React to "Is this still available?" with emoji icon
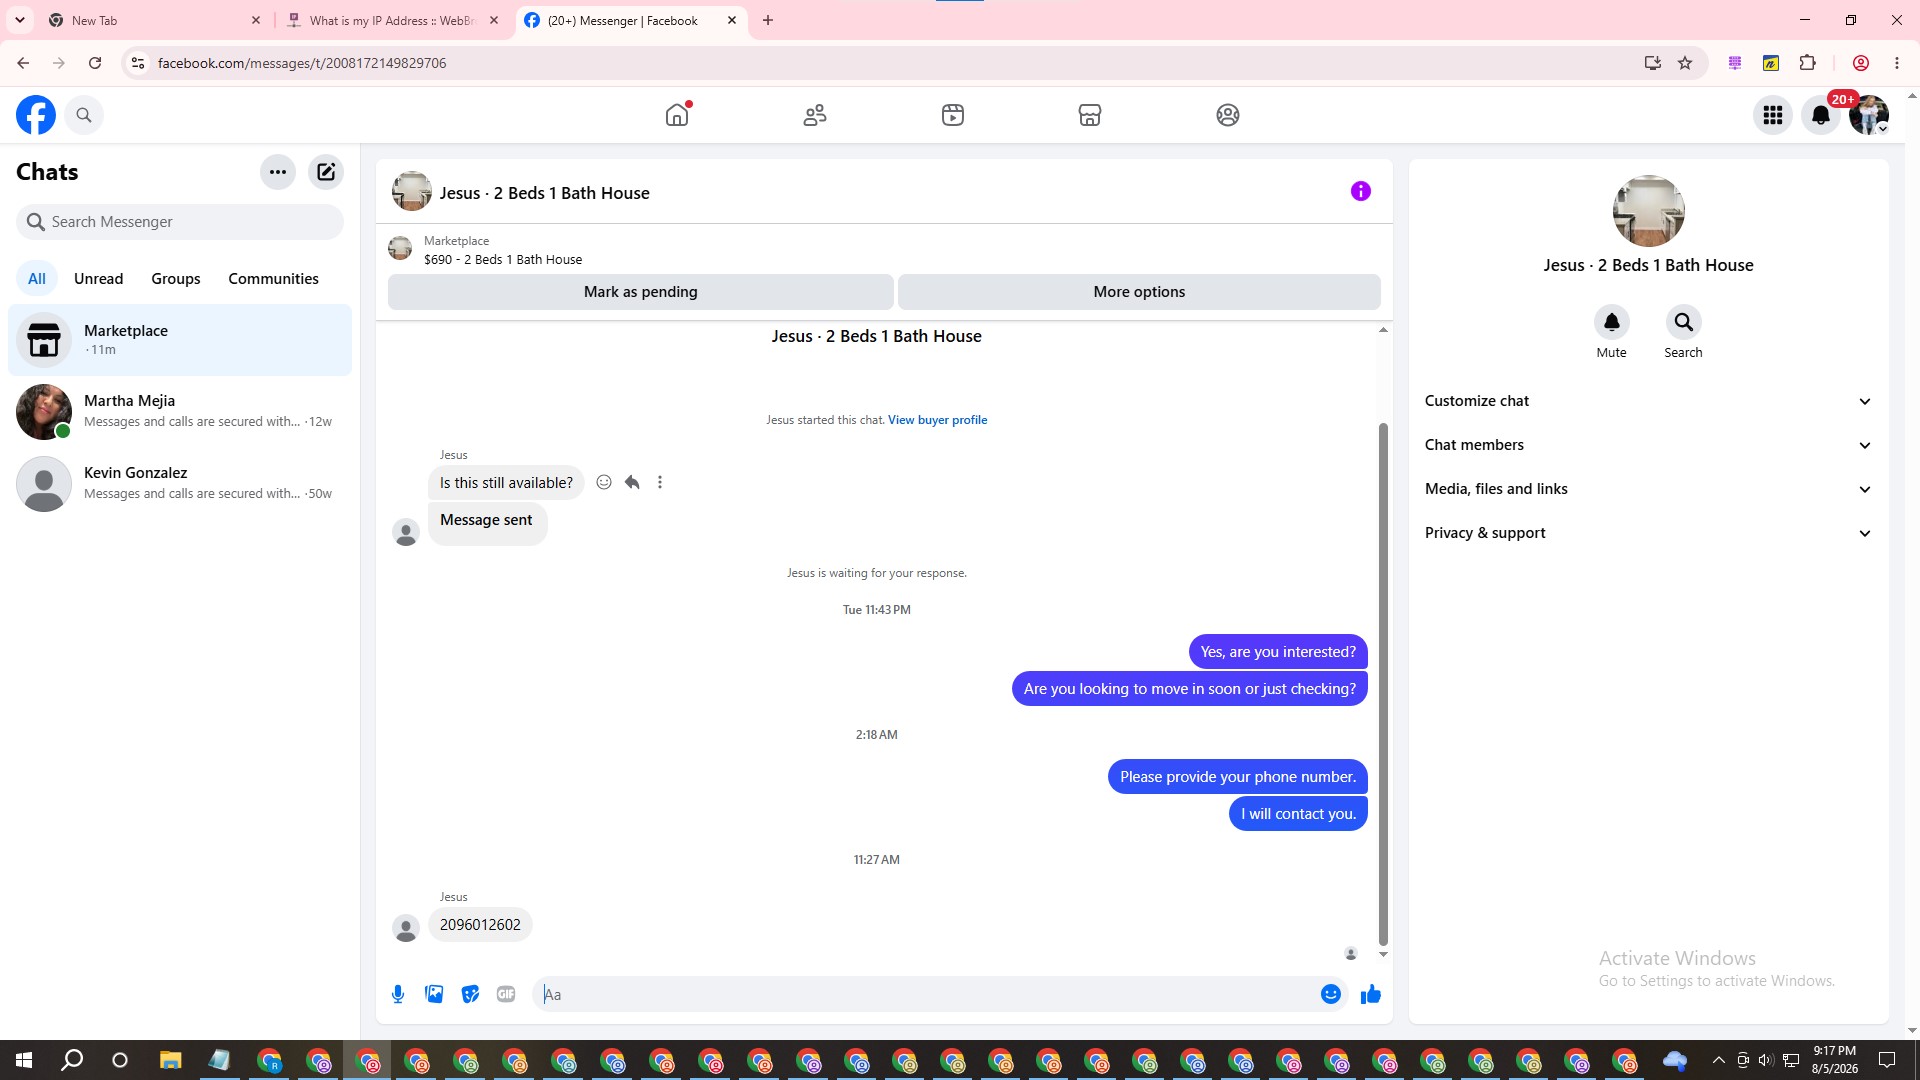 coord(604,482)
